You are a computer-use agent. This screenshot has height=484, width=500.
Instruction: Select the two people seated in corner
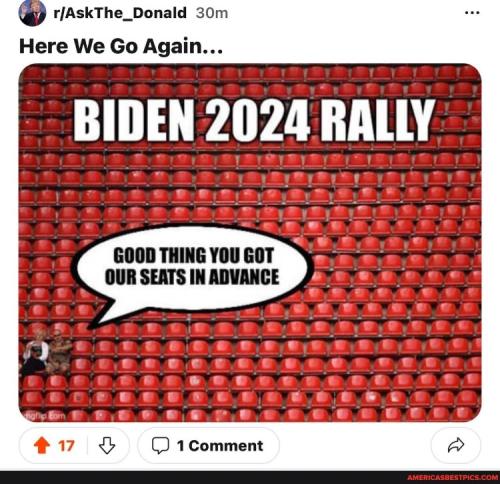click(47, 352)
